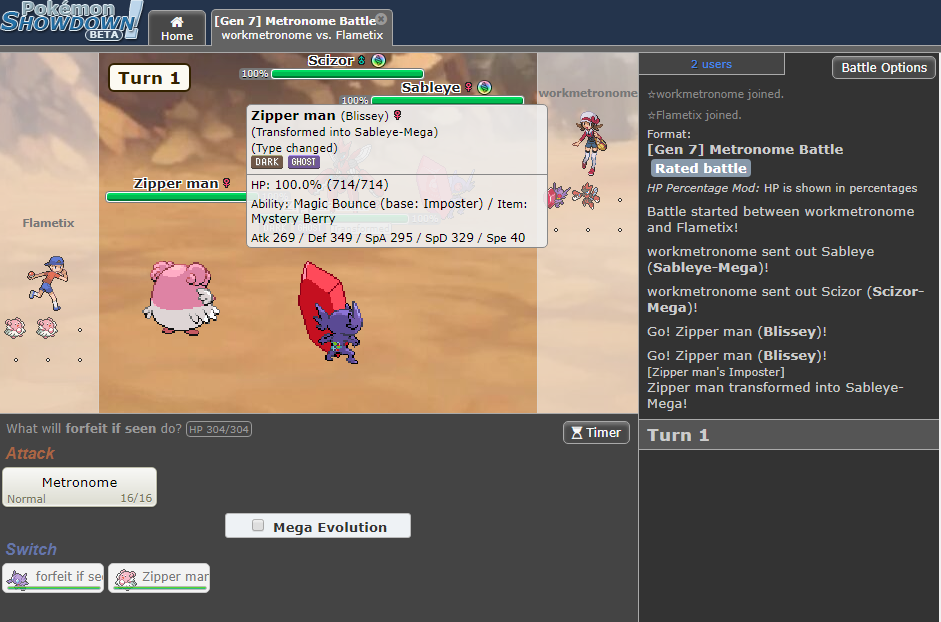Image resolution: width=941 pixels, height=622 pixels.
Task: Start the battle Timer
Action: [596, 432]
